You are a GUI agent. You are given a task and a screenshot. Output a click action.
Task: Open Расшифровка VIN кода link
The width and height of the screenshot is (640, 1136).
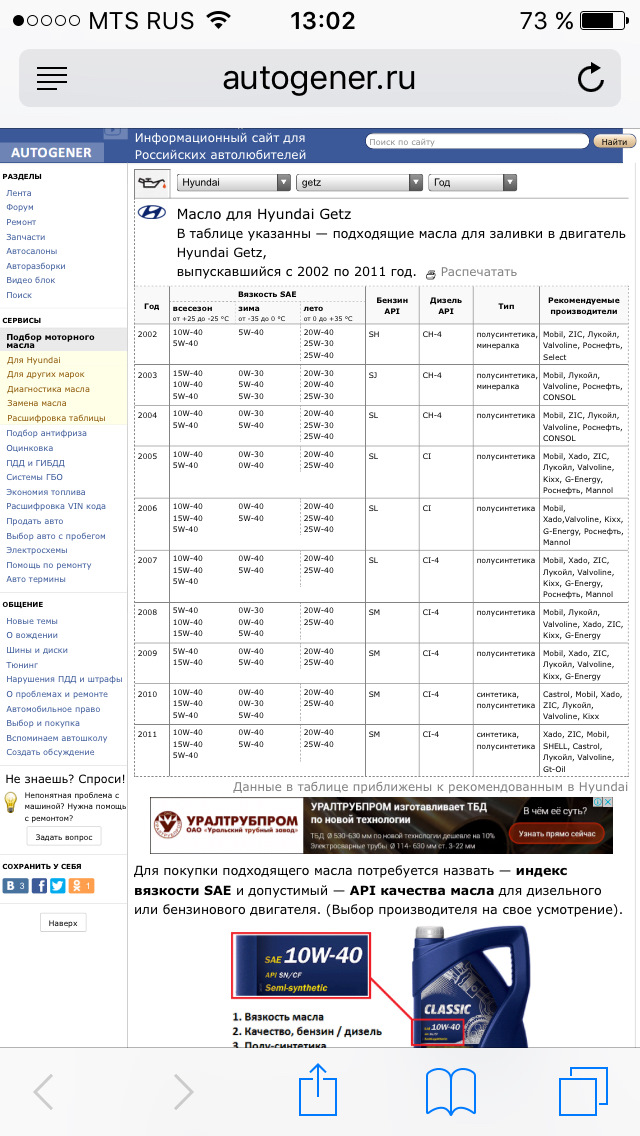(56, 506)
